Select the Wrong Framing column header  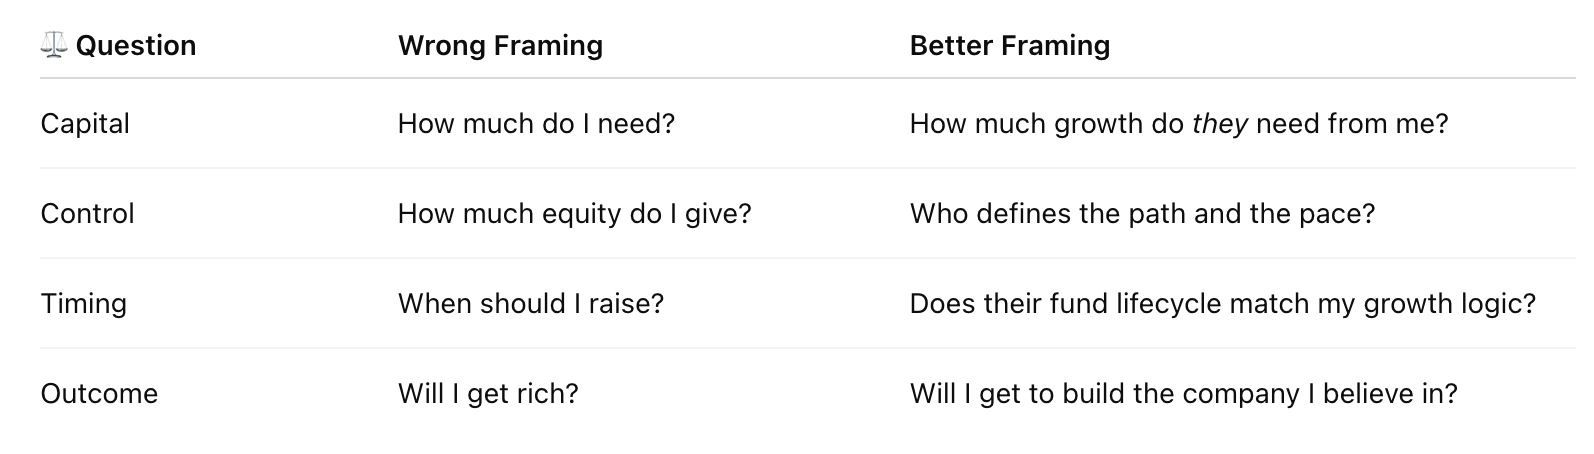[500, 46]
